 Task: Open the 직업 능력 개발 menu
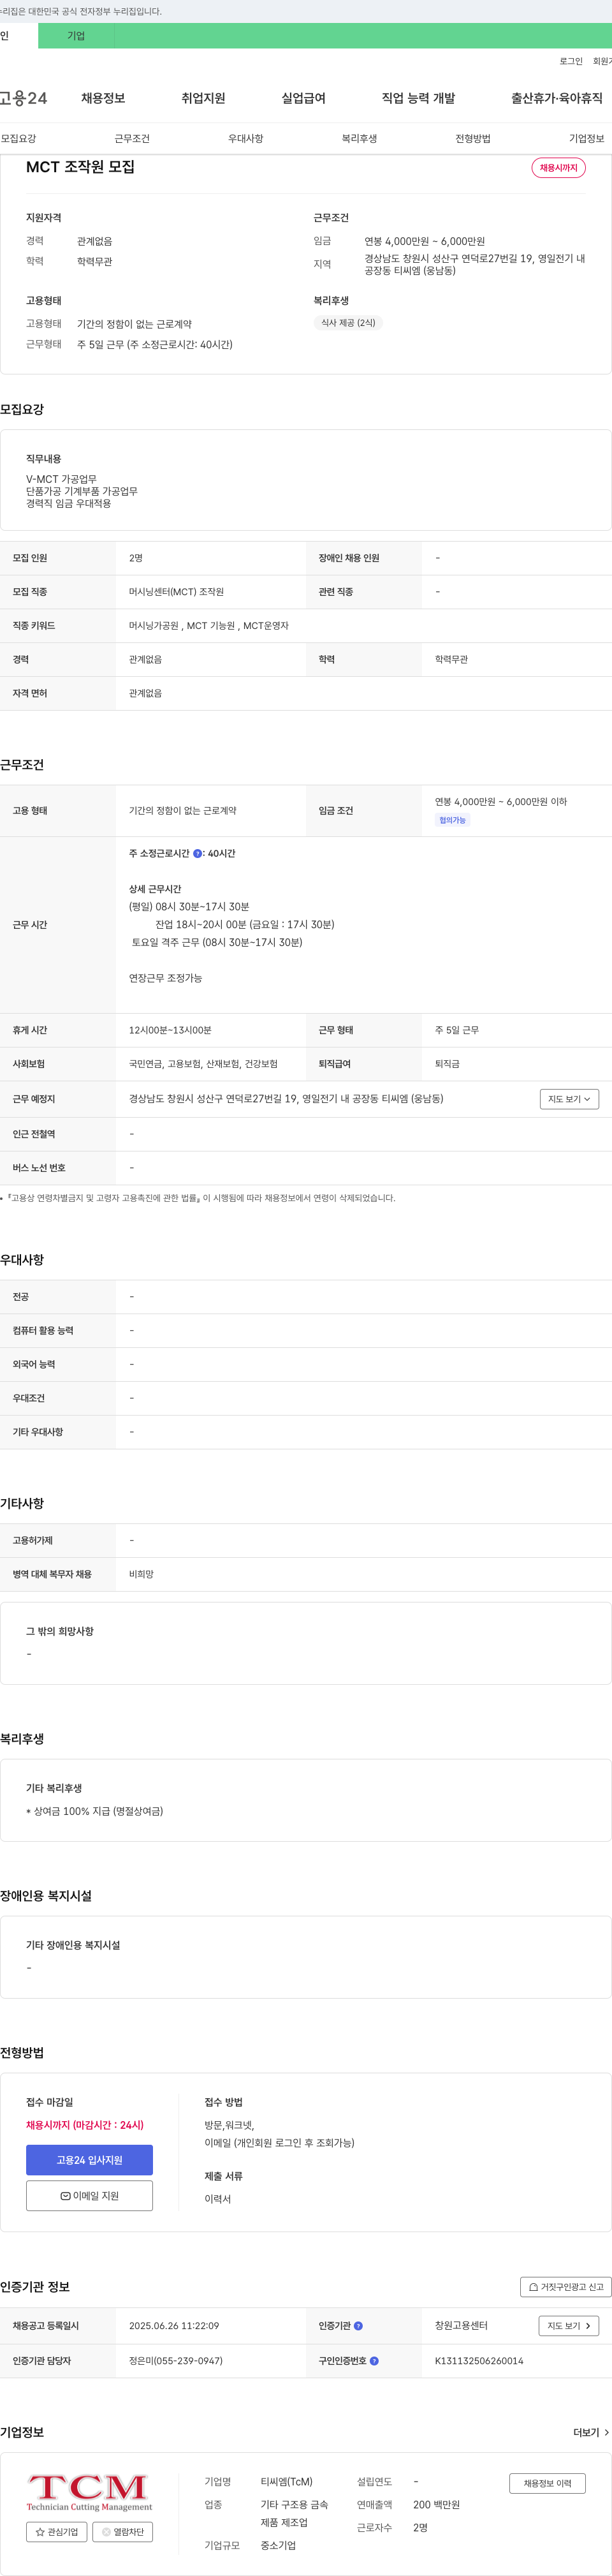coord(418,98)
